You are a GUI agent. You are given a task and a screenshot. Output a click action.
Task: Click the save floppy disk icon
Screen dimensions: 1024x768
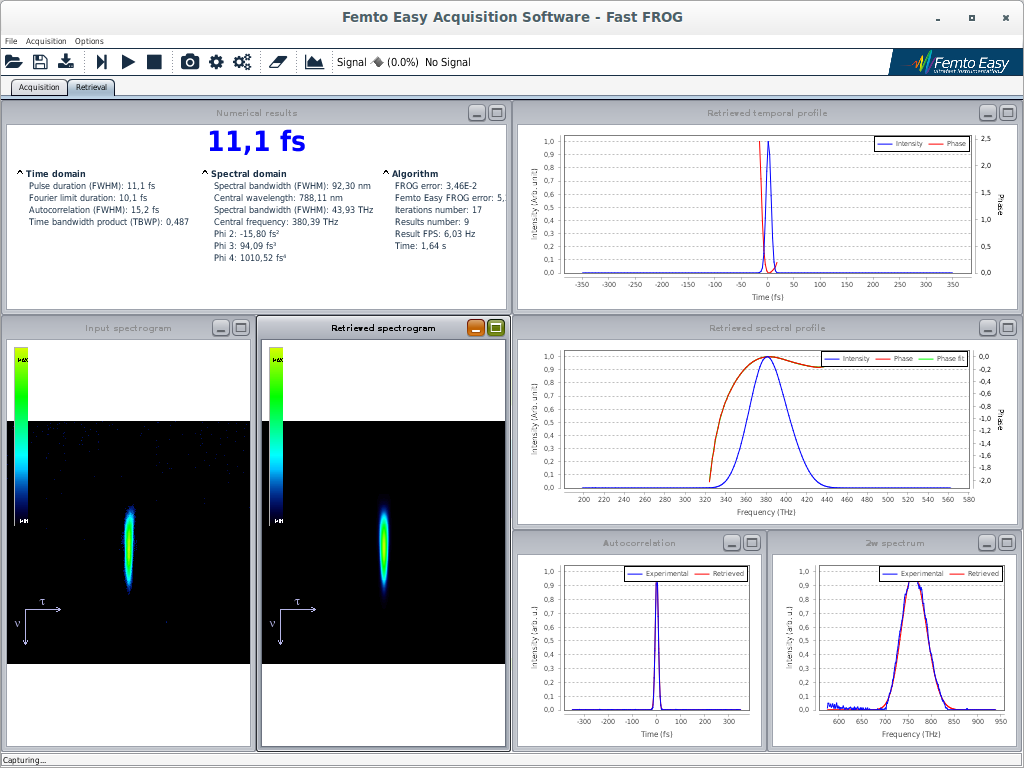coord(40,62)
